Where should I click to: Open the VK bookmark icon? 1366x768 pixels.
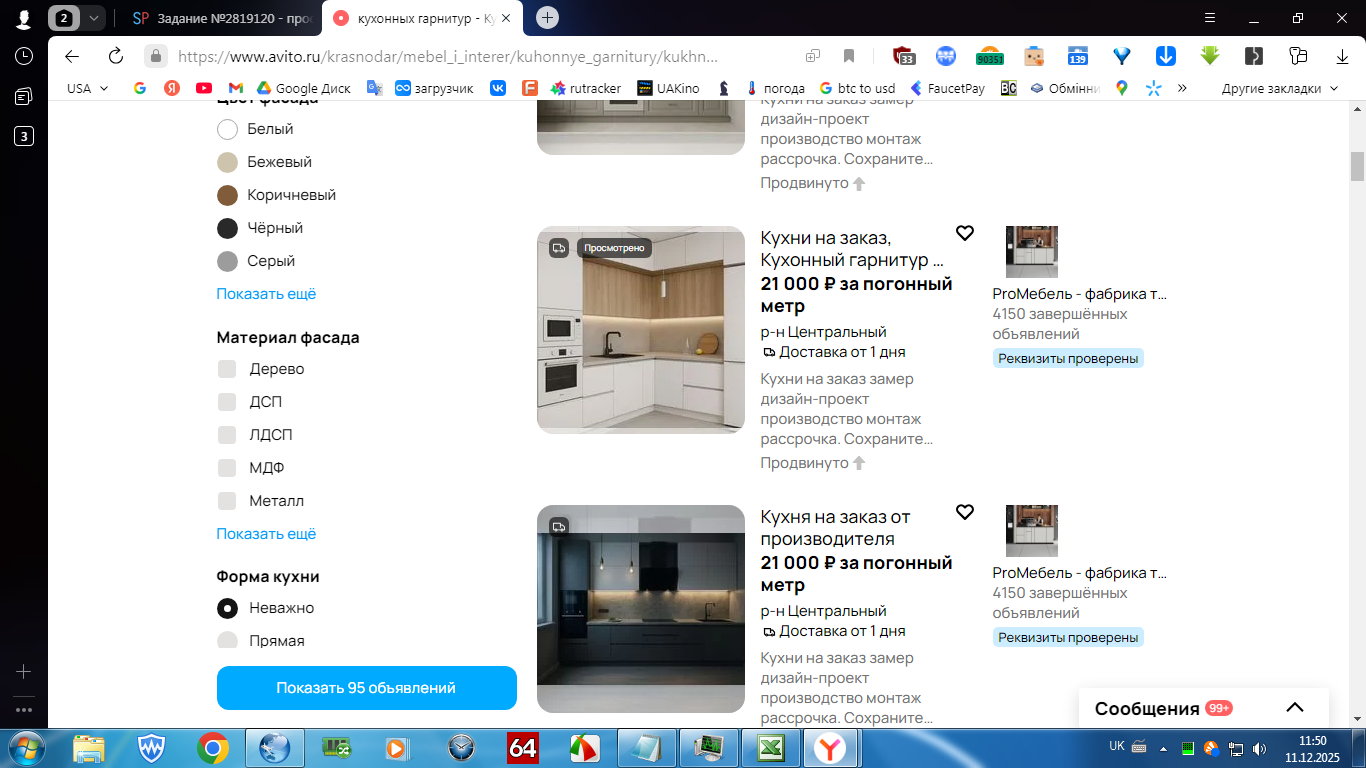click(x=498, y=88)
